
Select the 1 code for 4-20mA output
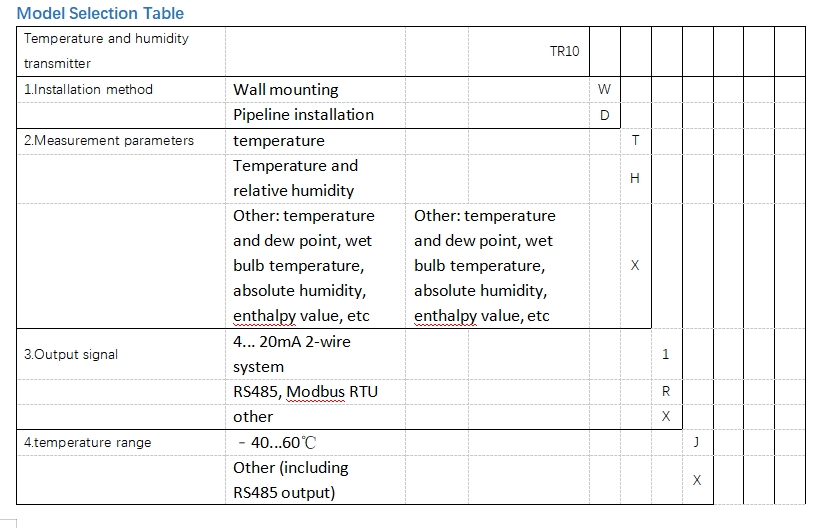(x=666, y=354)
